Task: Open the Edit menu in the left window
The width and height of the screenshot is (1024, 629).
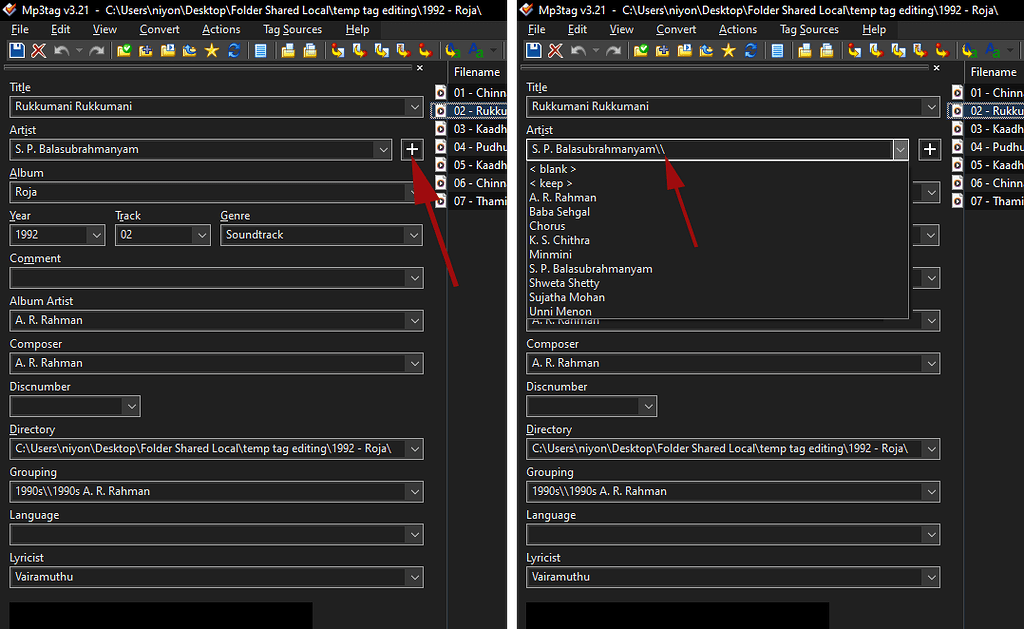Action: click(x=61, y=29)
